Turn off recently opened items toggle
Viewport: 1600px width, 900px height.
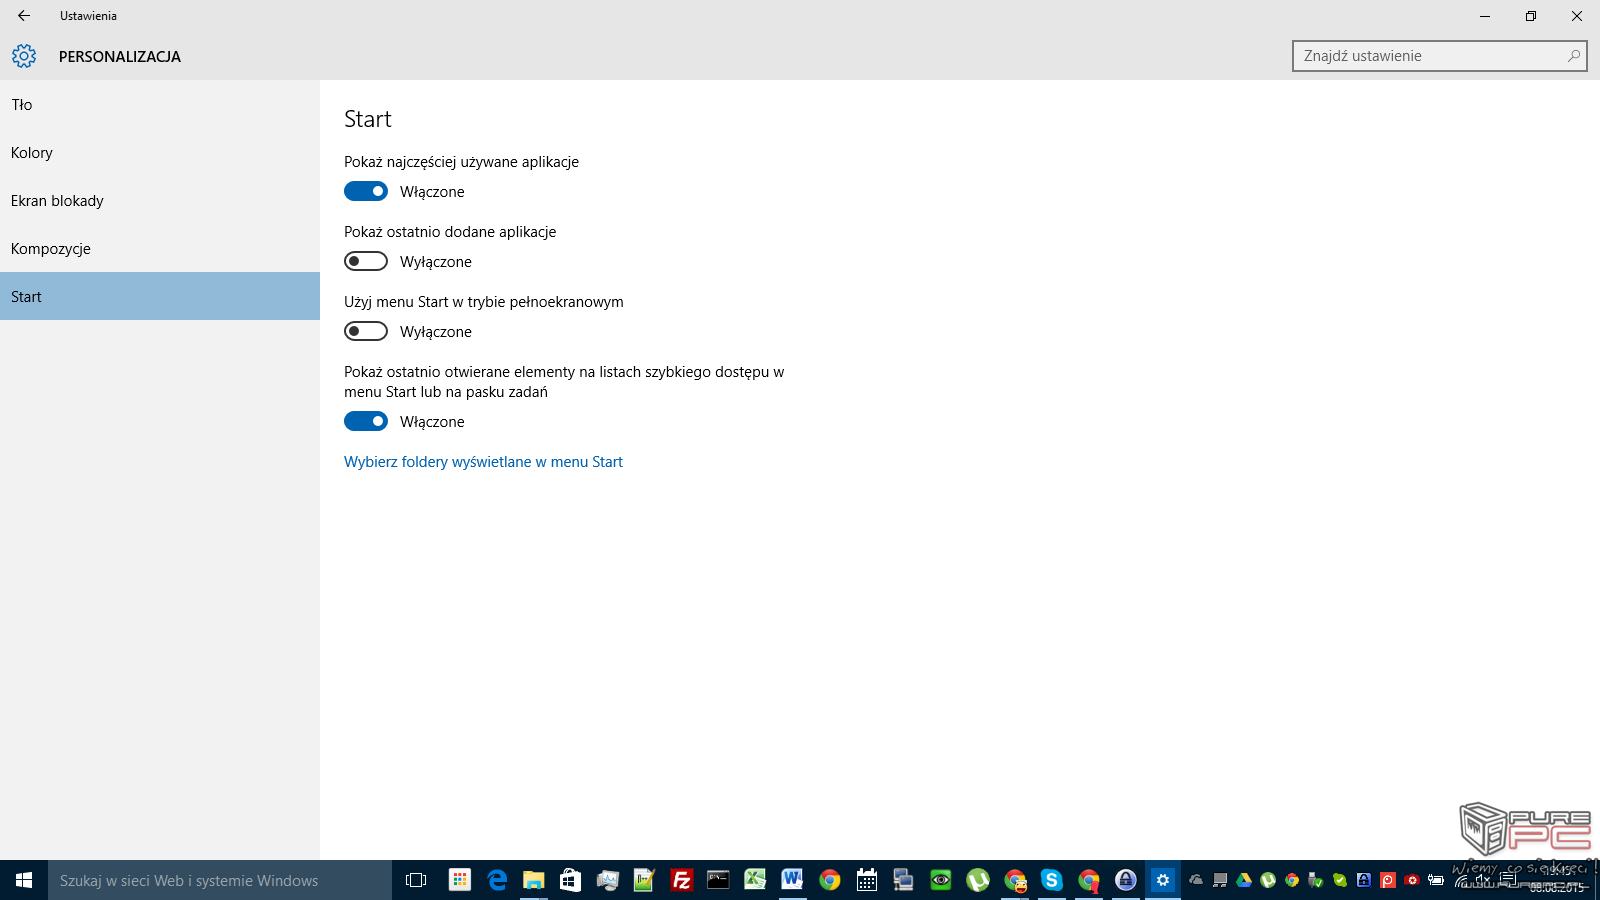coord(366,421)
